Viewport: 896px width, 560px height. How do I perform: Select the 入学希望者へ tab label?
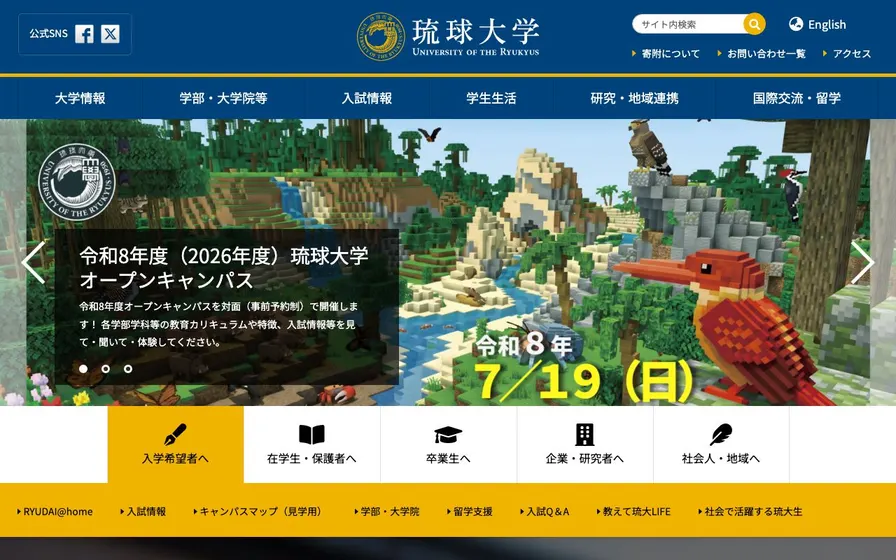175,458
